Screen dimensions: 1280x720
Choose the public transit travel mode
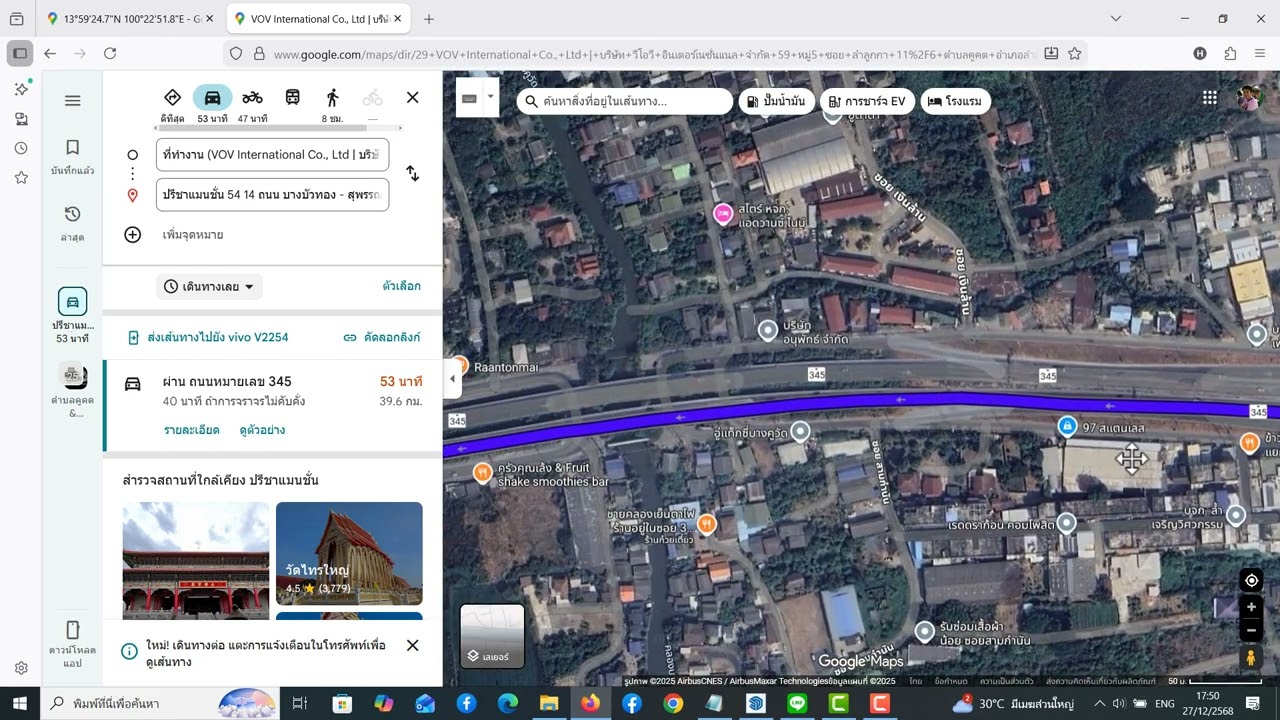[292, 98]
